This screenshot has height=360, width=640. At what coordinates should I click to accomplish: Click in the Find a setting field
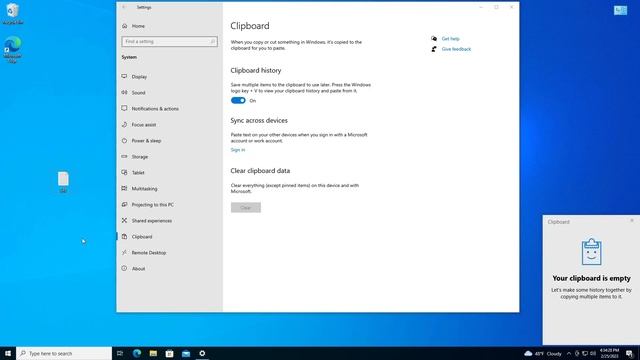tap(169, 42)
